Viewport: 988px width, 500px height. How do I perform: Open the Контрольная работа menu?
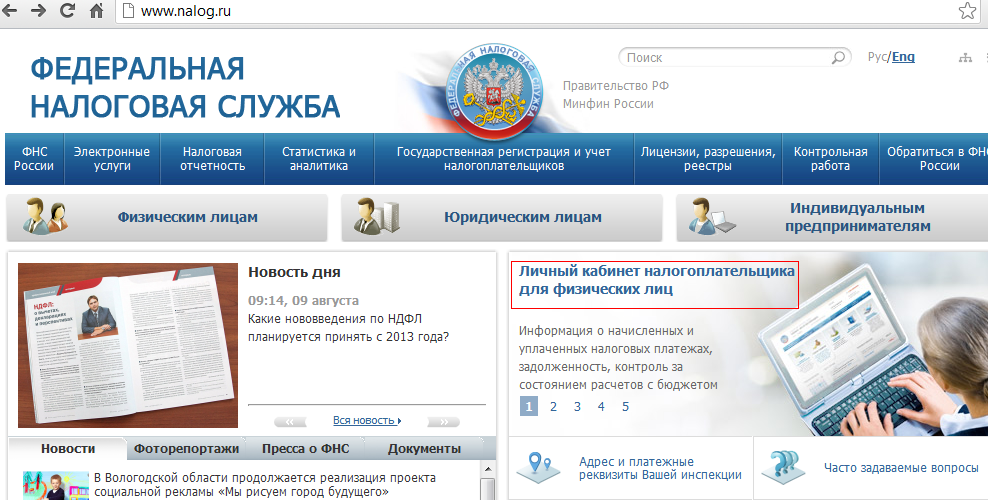830,159
